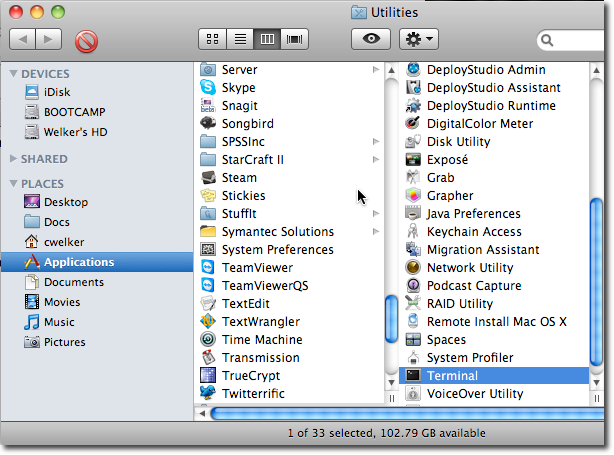Click the Transmission icon
Image resolution: width=614 pixels, height=455 pixels.
(208, 358)
